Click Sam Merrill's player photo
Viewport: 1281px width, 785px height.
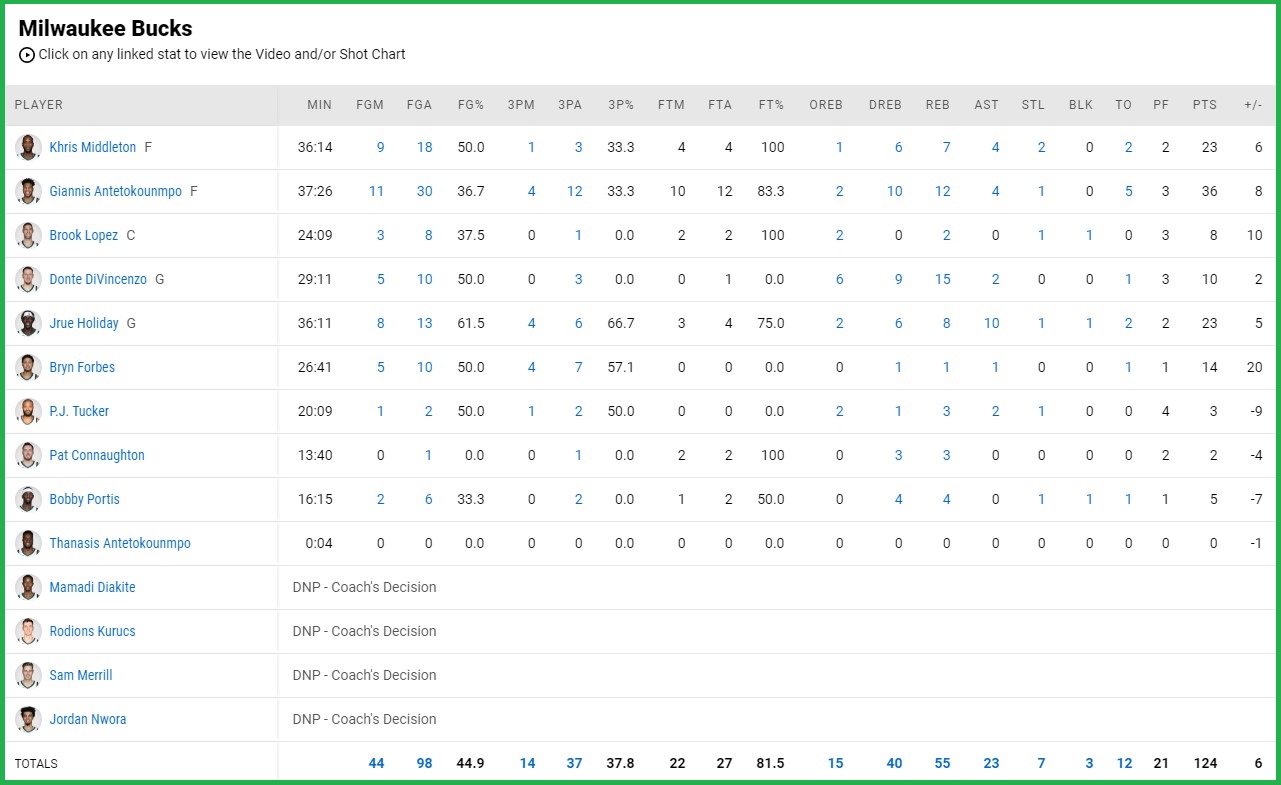(28, 675)
